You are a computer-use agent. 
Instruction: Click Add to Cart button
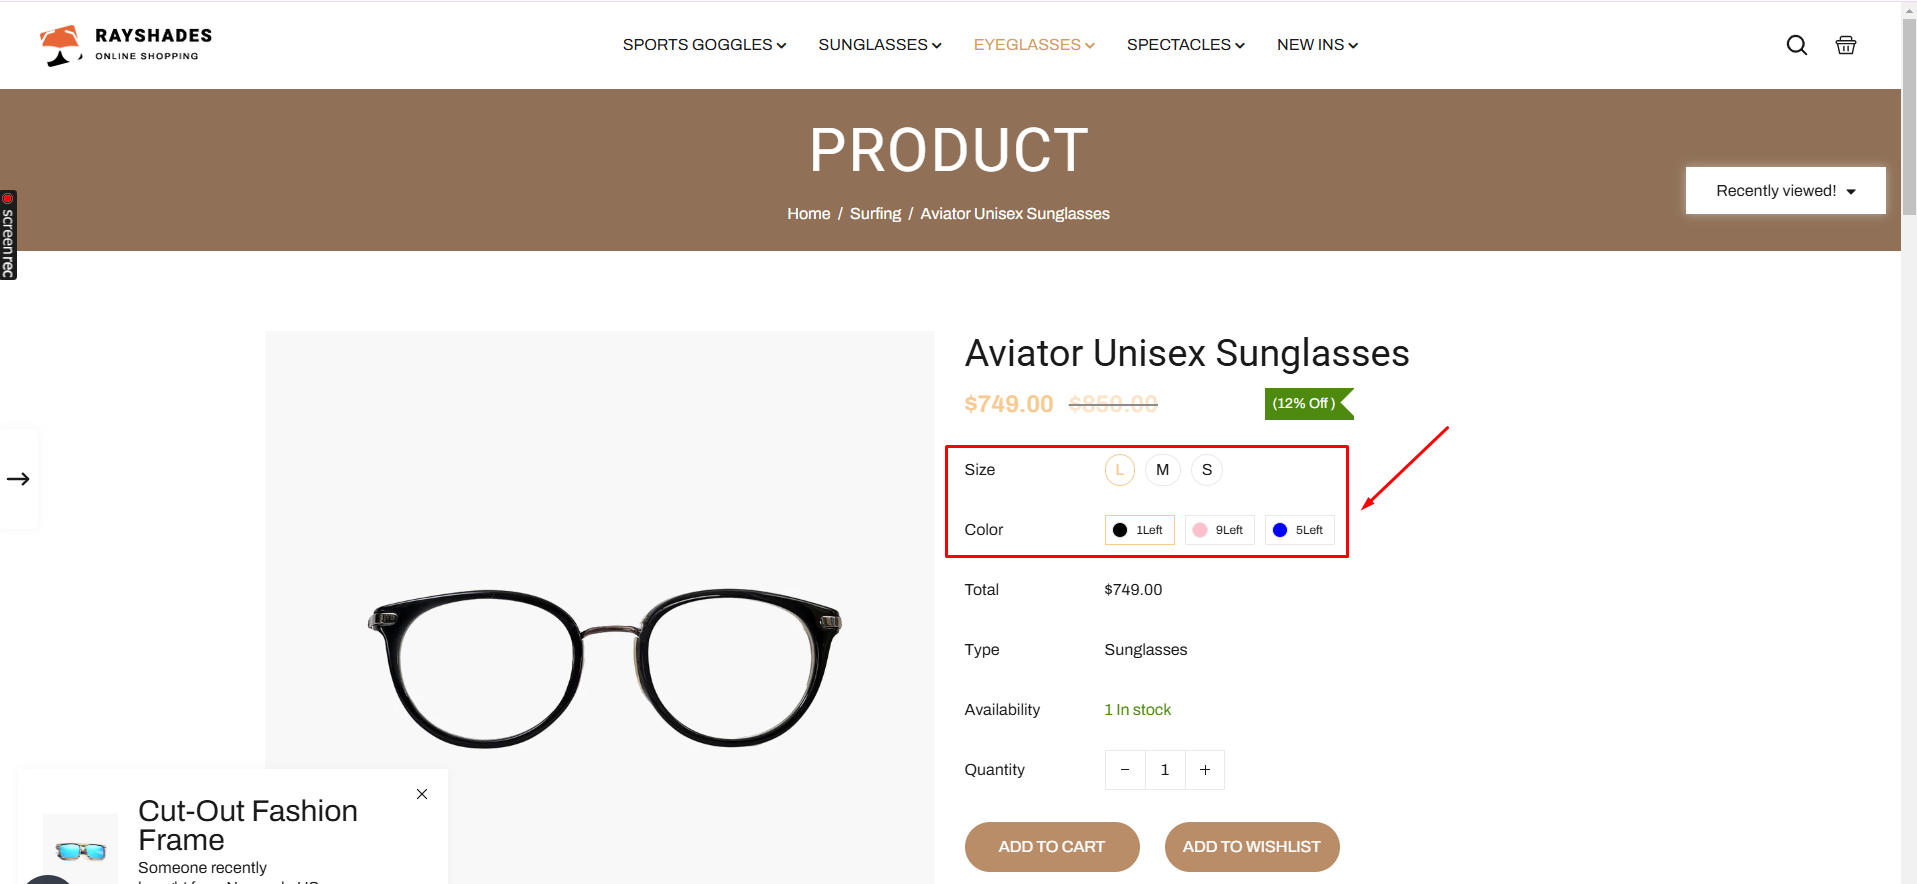pyautogui.click(x=1052, y=847)
